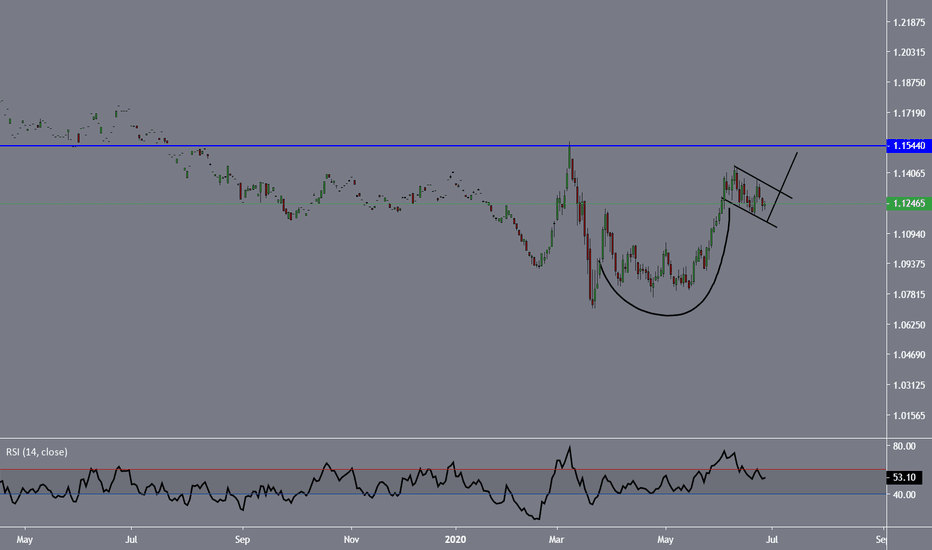Viewport: 932px width, 550px height.
Task: Click the Nov label on the time axis
Action: pos(351,540)
